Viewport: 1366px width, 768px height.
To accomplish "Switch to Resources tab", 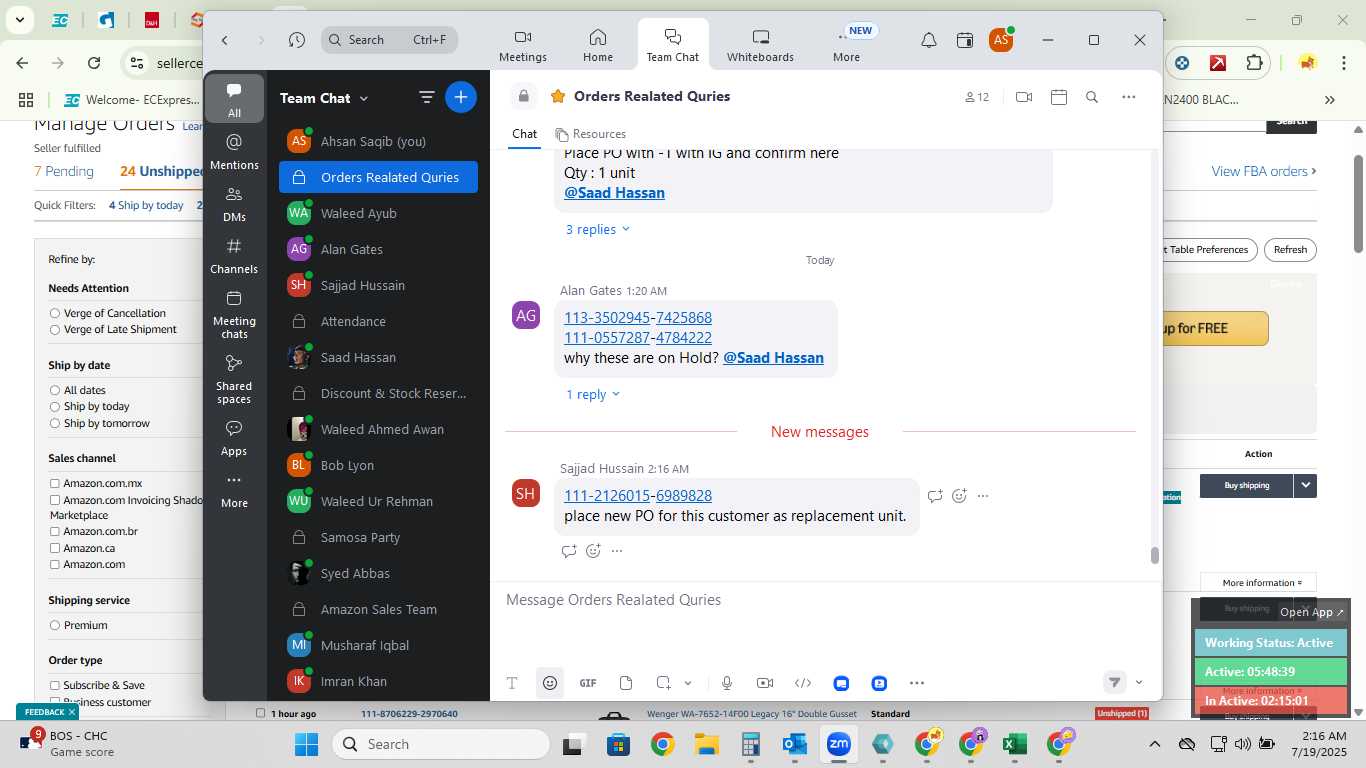I will [591, 134].
